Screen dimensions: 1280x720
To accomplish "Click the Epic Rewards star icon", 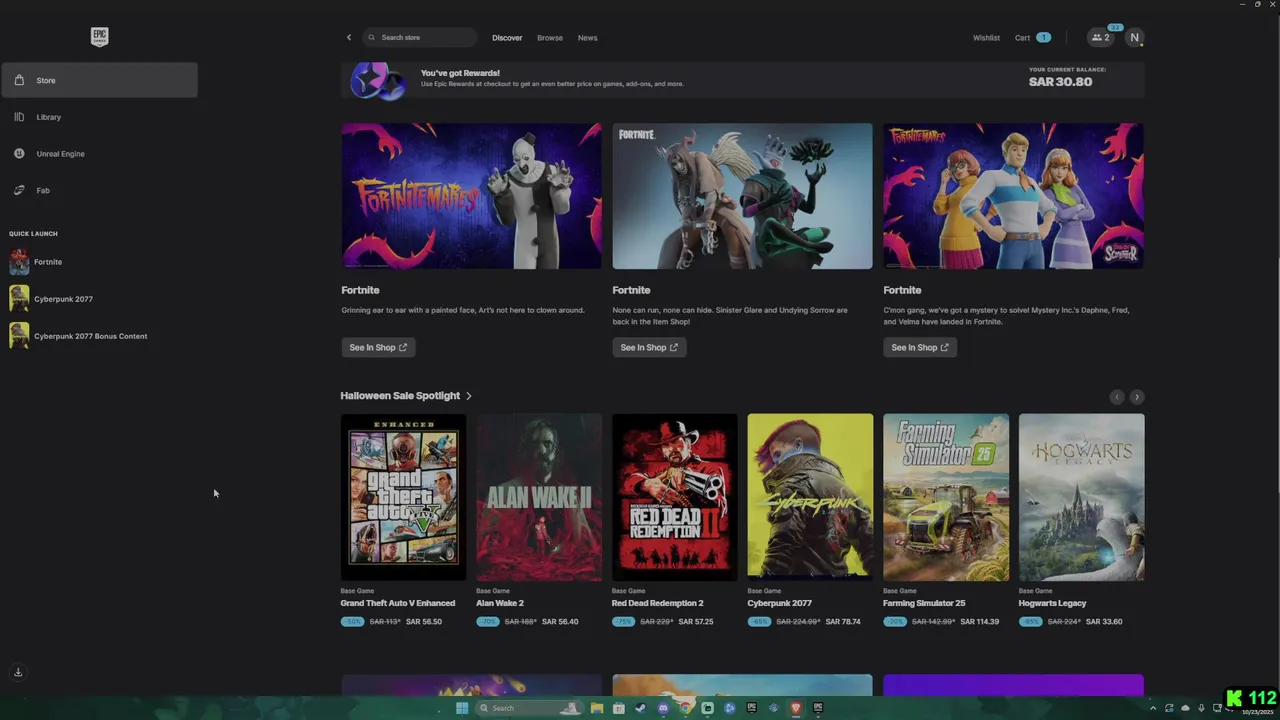I will click(378, 80).
